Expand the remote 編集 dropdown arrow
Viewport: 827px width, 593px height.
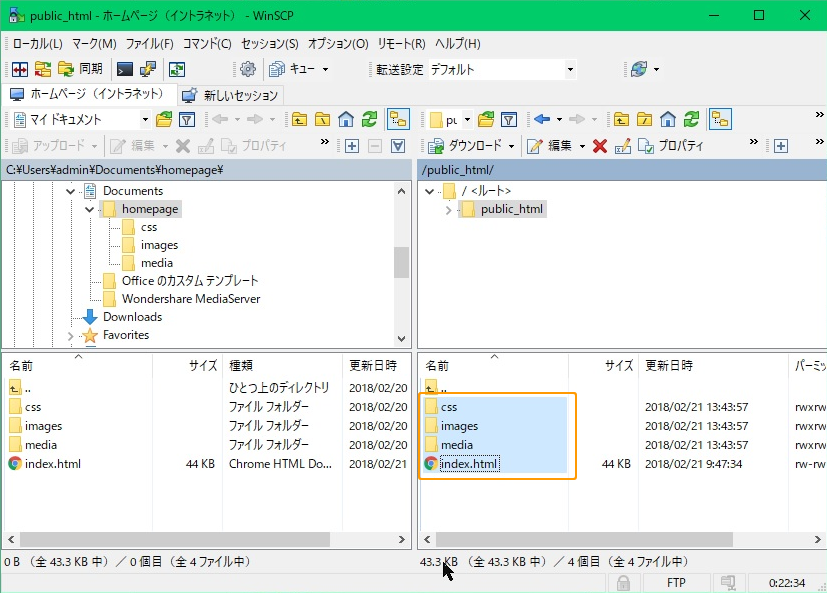tap(582, 146)
